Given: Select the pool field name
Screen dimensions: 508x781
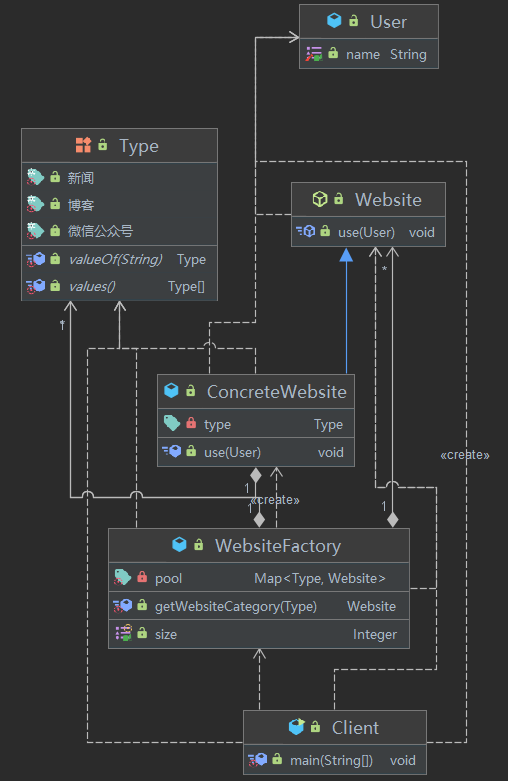Looking at the screenshot, I should pyautogui.click(x=168, y=579).
